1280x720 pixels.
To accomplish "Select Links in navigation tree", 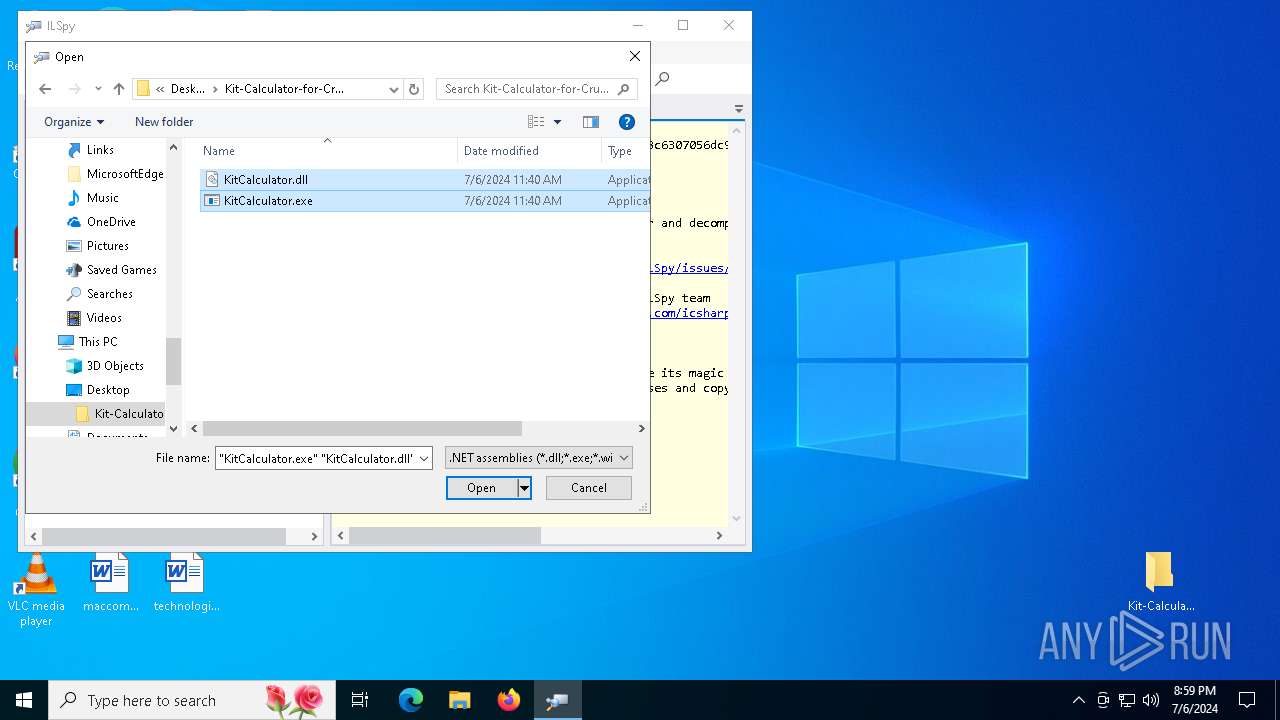I will coord(100,150).
